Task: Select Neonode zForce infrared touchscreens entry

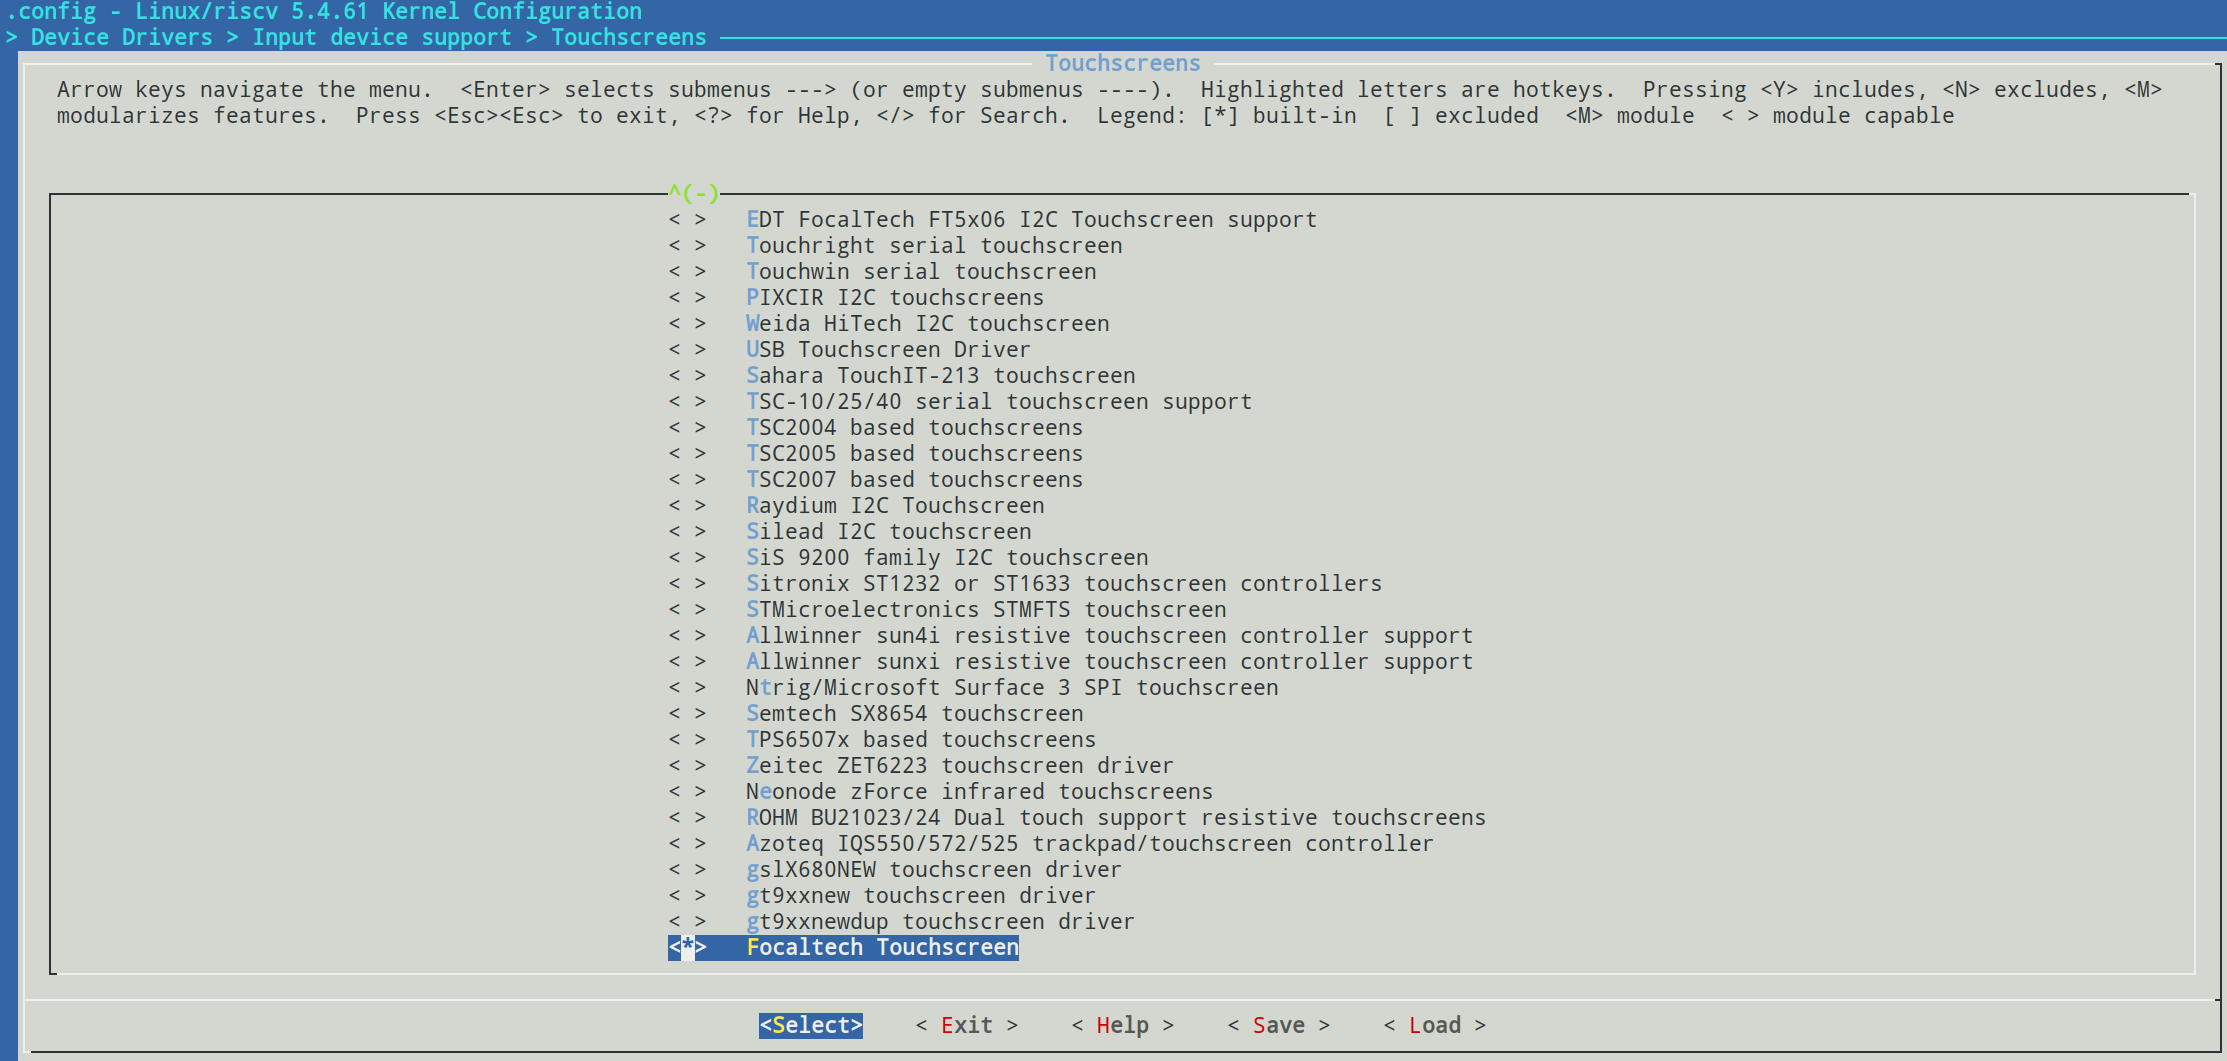Action: click(979, 792)
